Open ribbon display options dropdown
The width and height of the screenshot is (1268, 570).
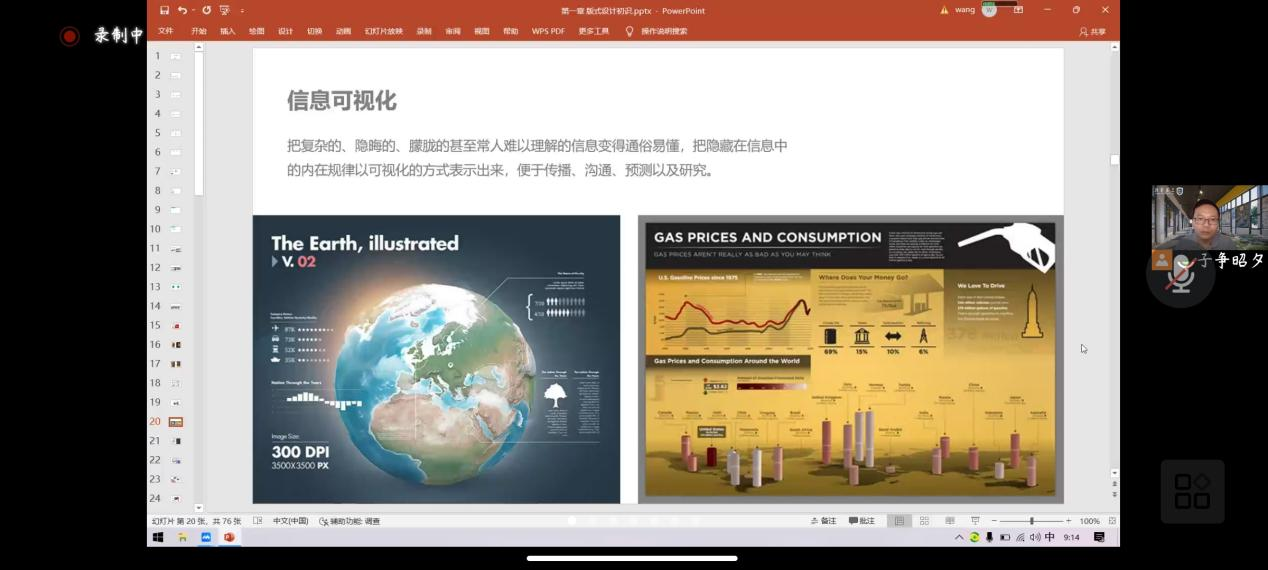coord(1018,10)
